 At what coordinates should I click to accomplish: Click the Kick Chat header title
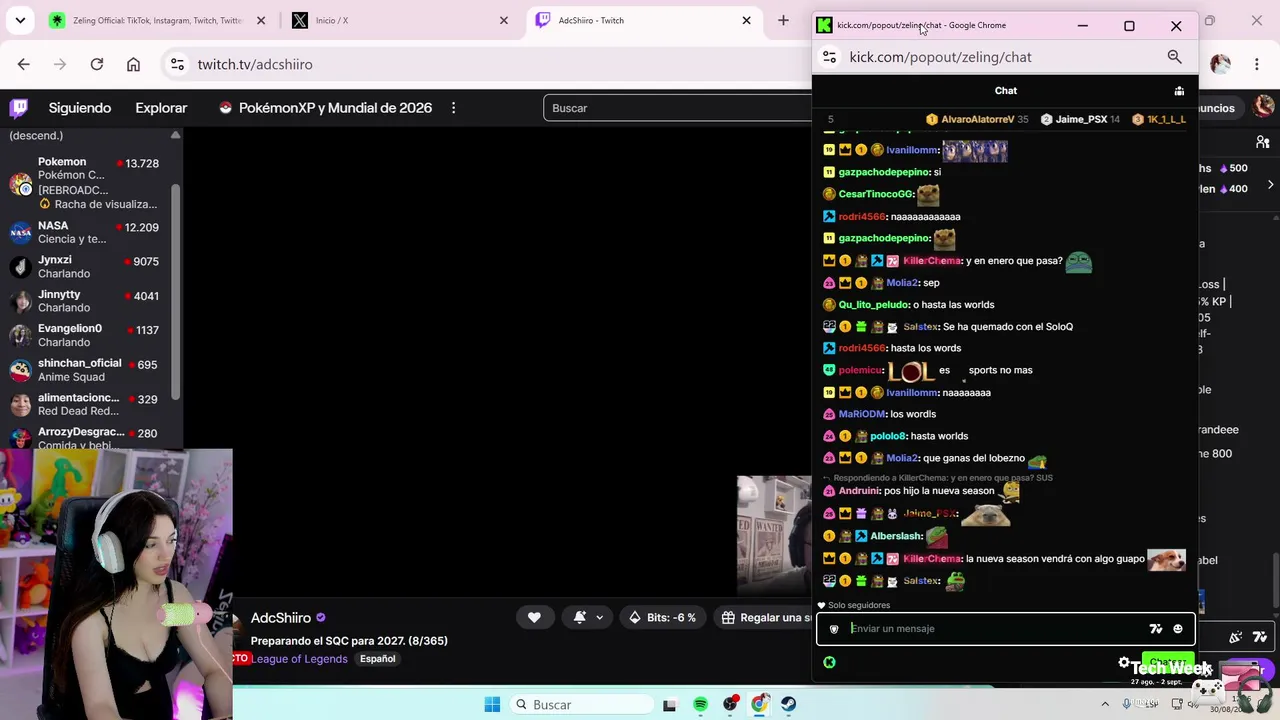click(1006, 91)
